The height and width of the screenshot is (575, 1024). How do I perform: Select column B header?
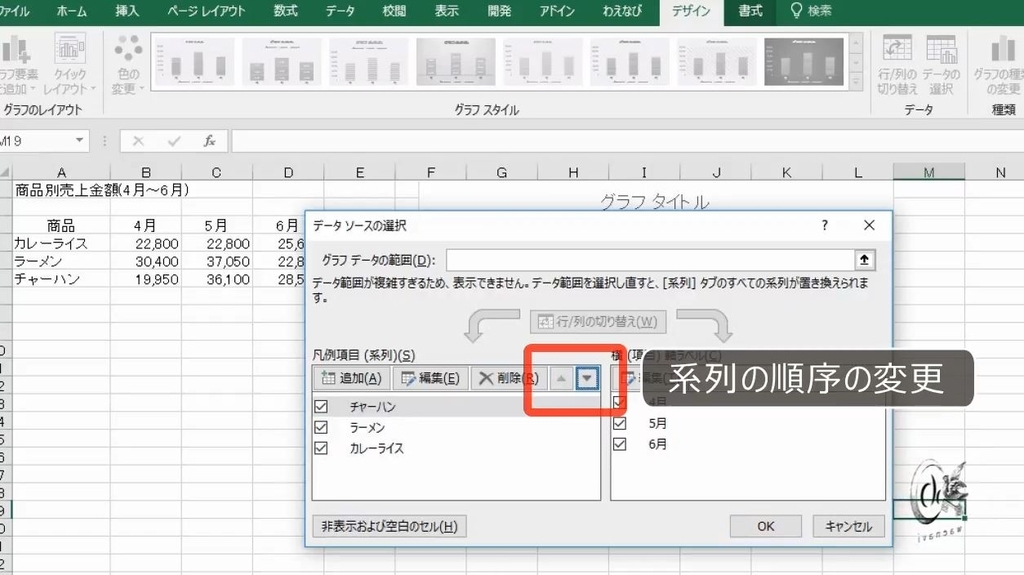click(146, 172)
